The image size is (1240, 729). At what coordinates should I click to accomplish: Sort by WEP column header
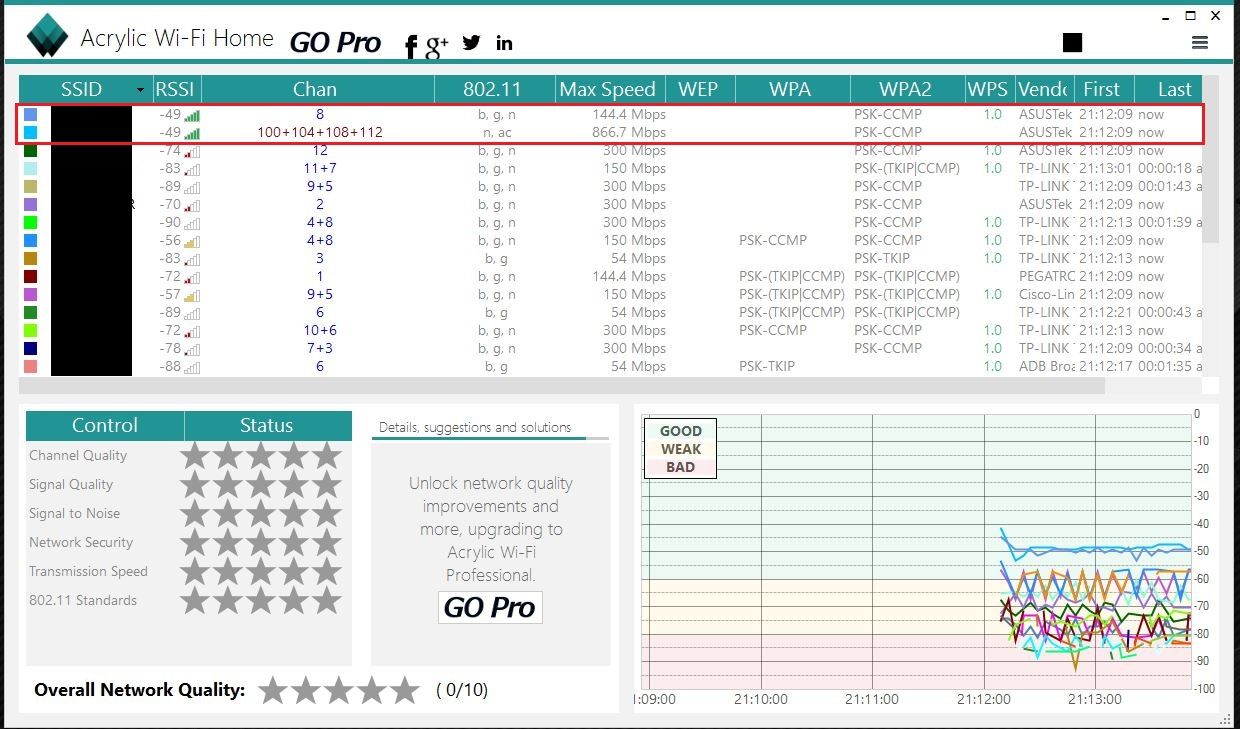tap(698, 89)
